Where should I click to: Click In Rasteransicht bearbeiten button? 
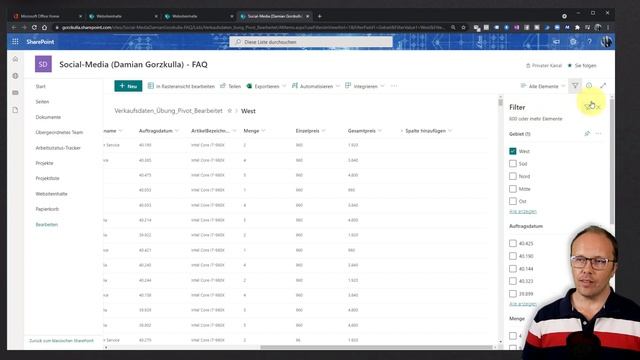click(x=181, y=86)
